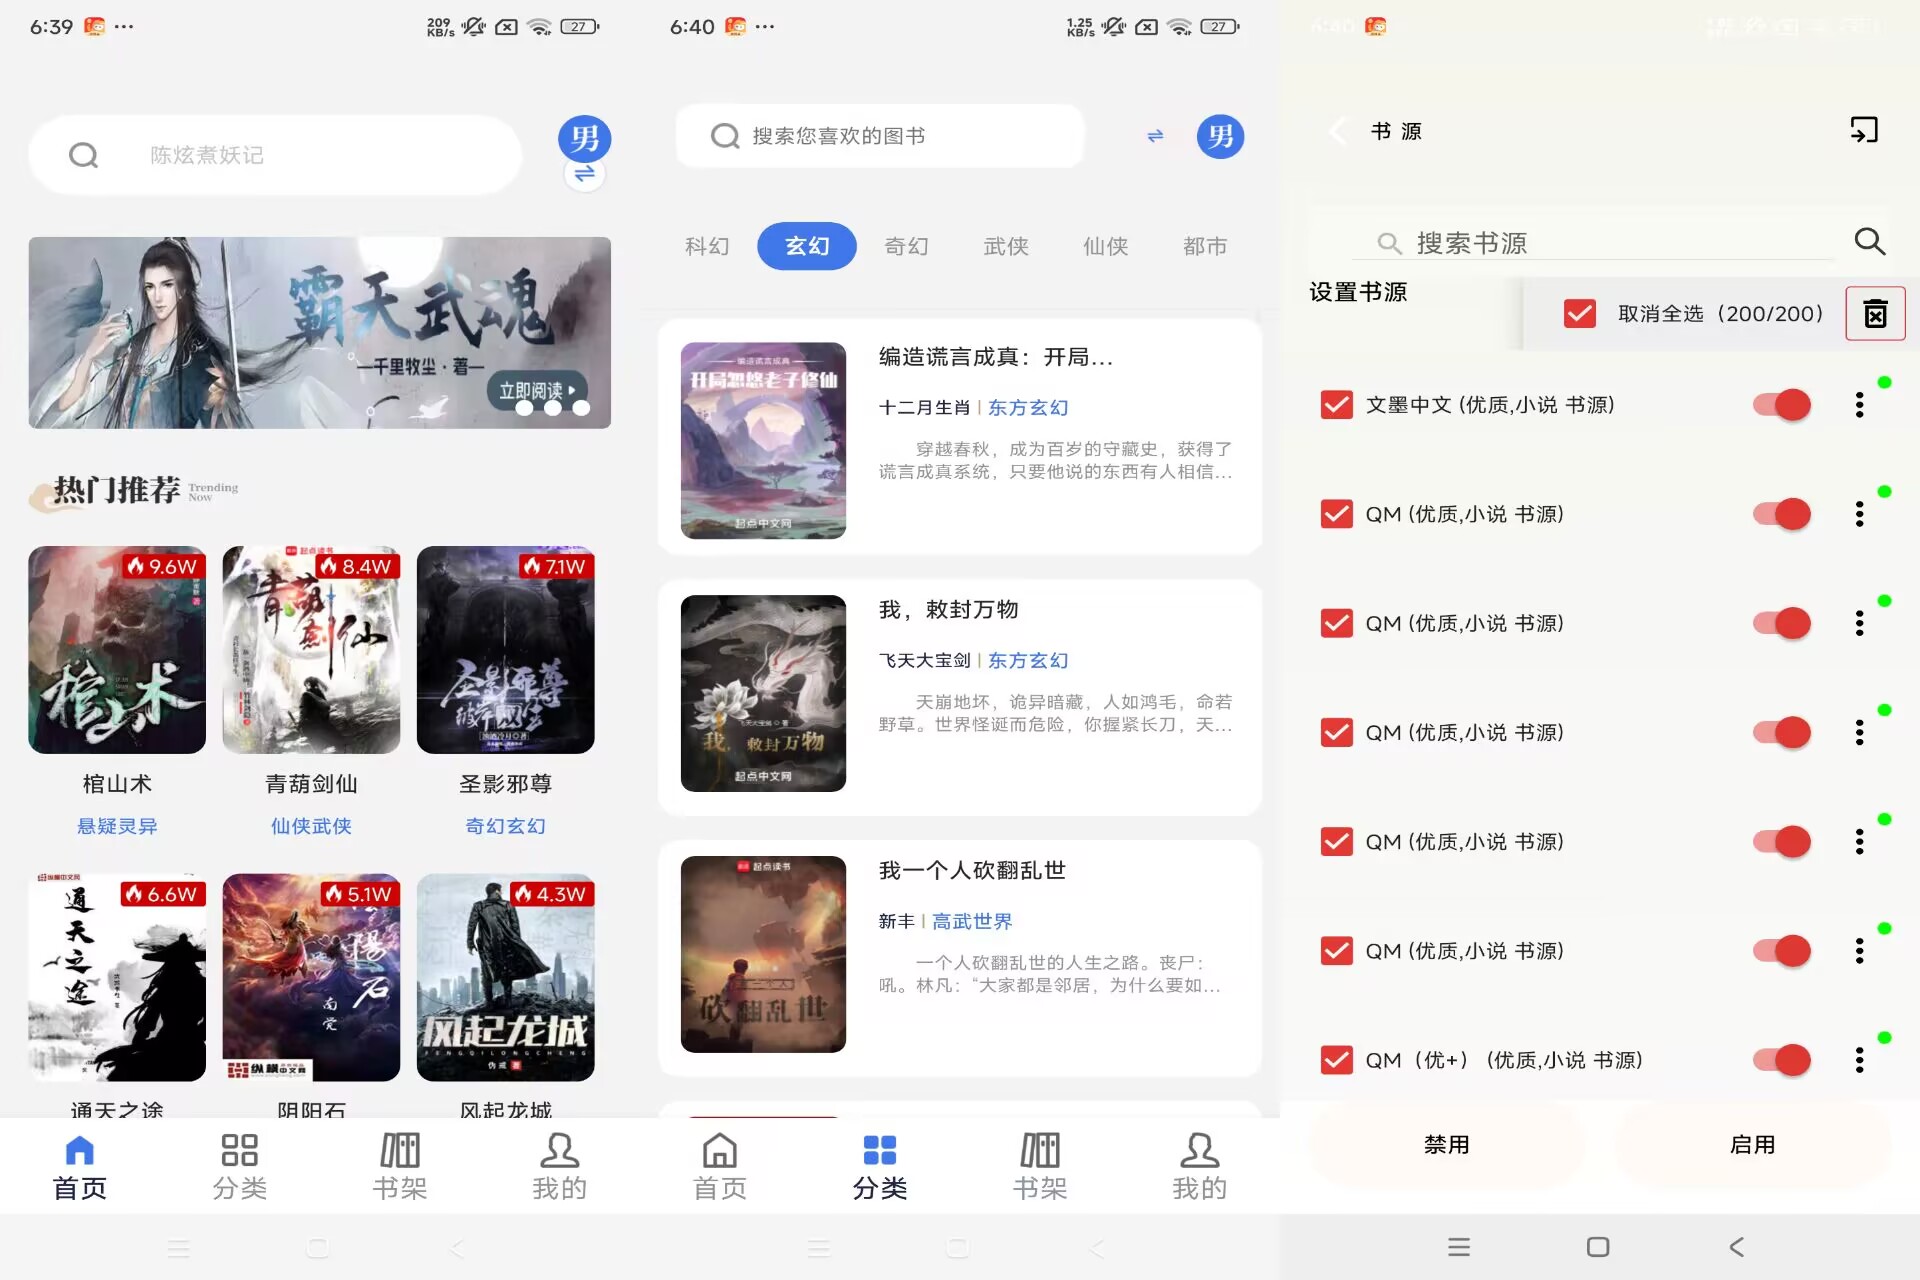
Task: Switch to the 科幻 category tab
Action: (706, 246)
